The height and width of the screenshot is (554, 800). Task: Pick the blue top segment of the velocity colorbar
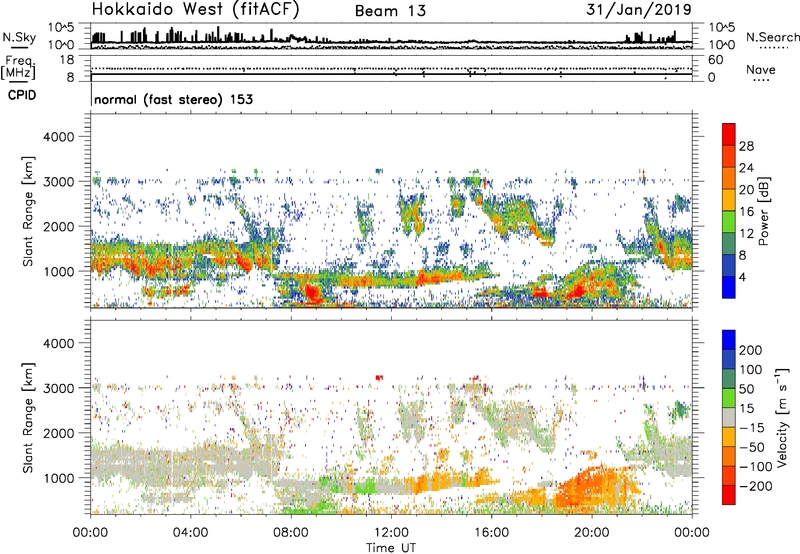coord(729,340)
